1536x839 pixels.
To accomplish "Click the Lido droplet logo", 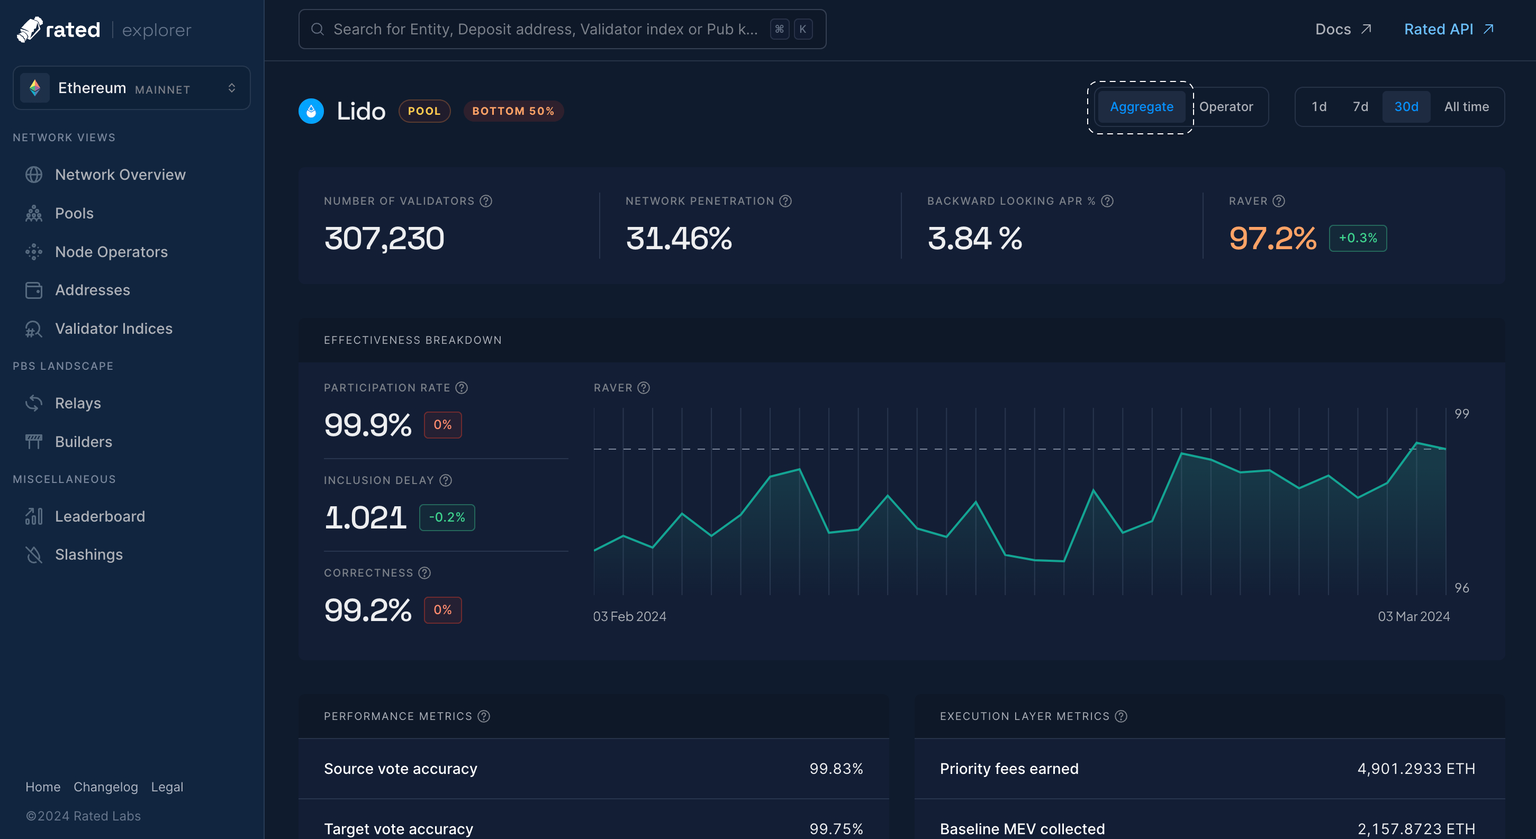I will click(x=311, y=111).
